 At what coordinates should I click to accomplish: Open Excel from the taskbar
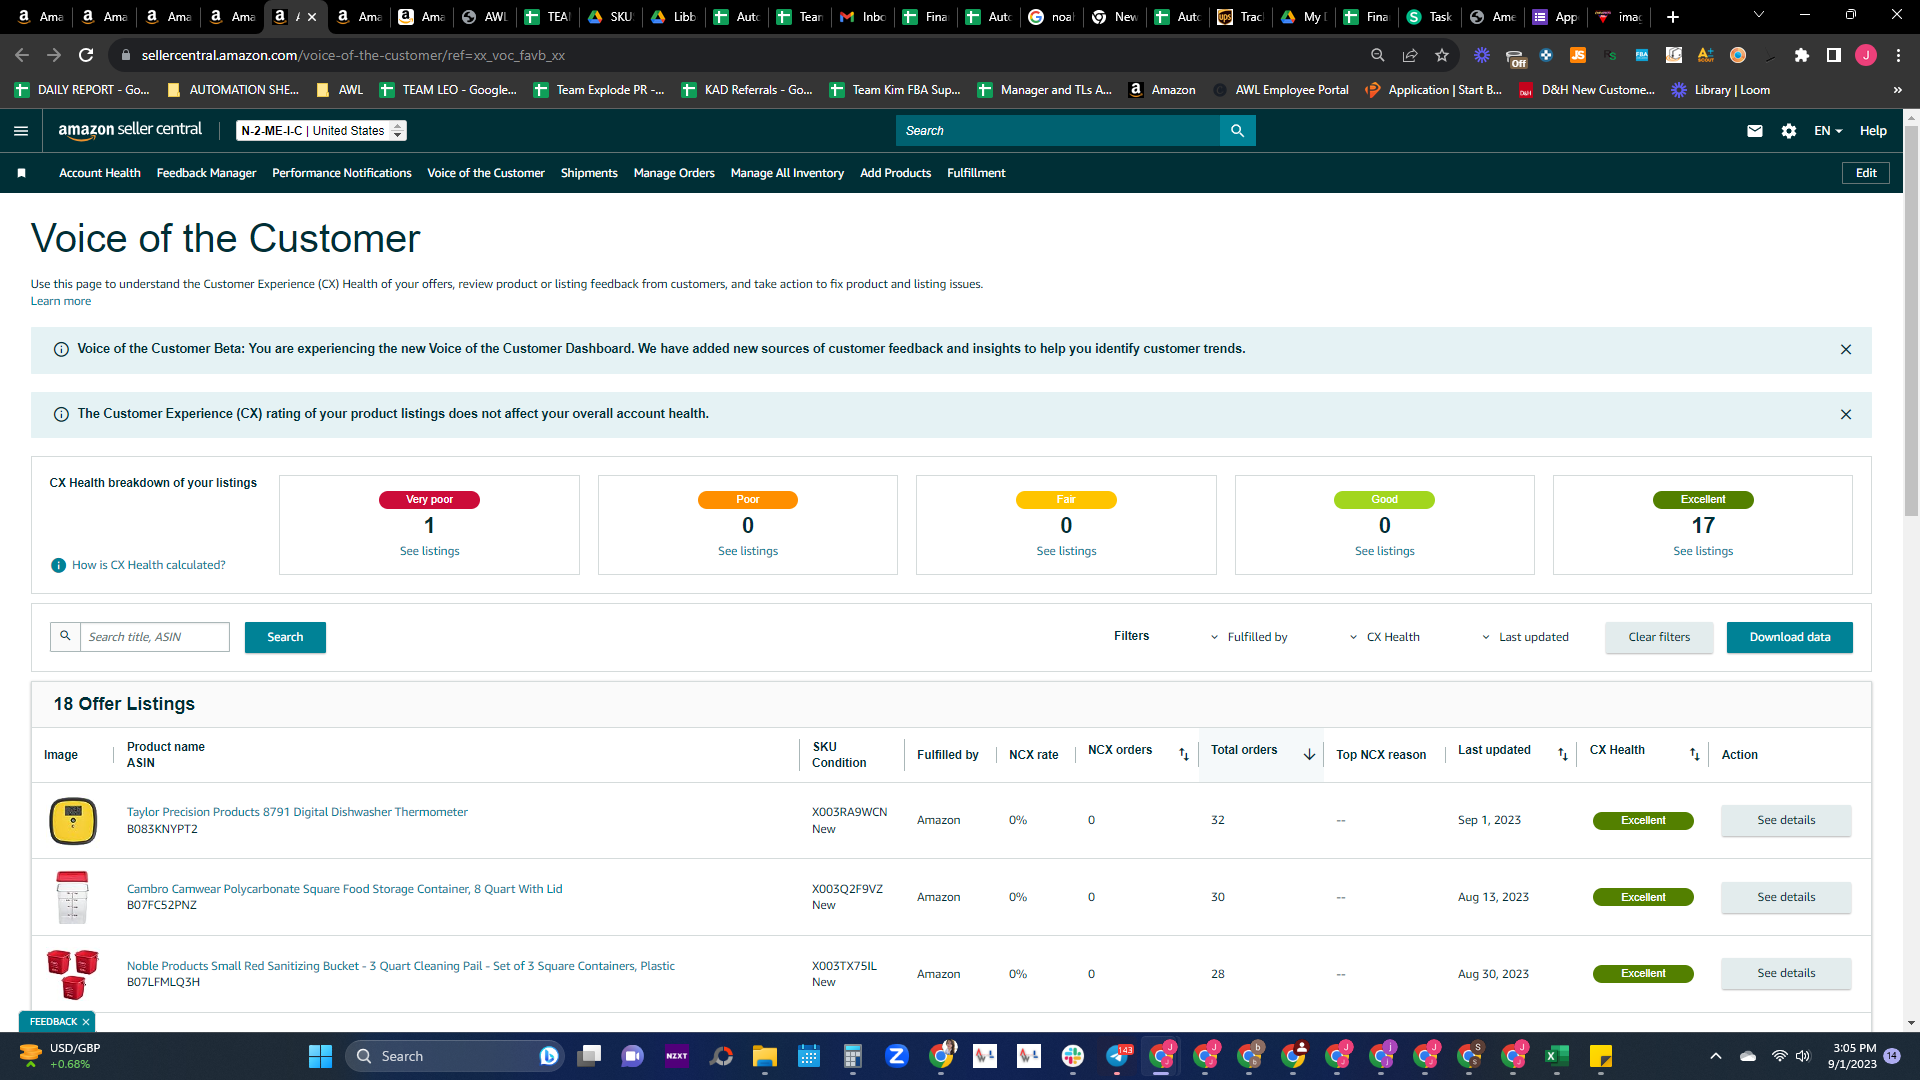(1557, 1056)
